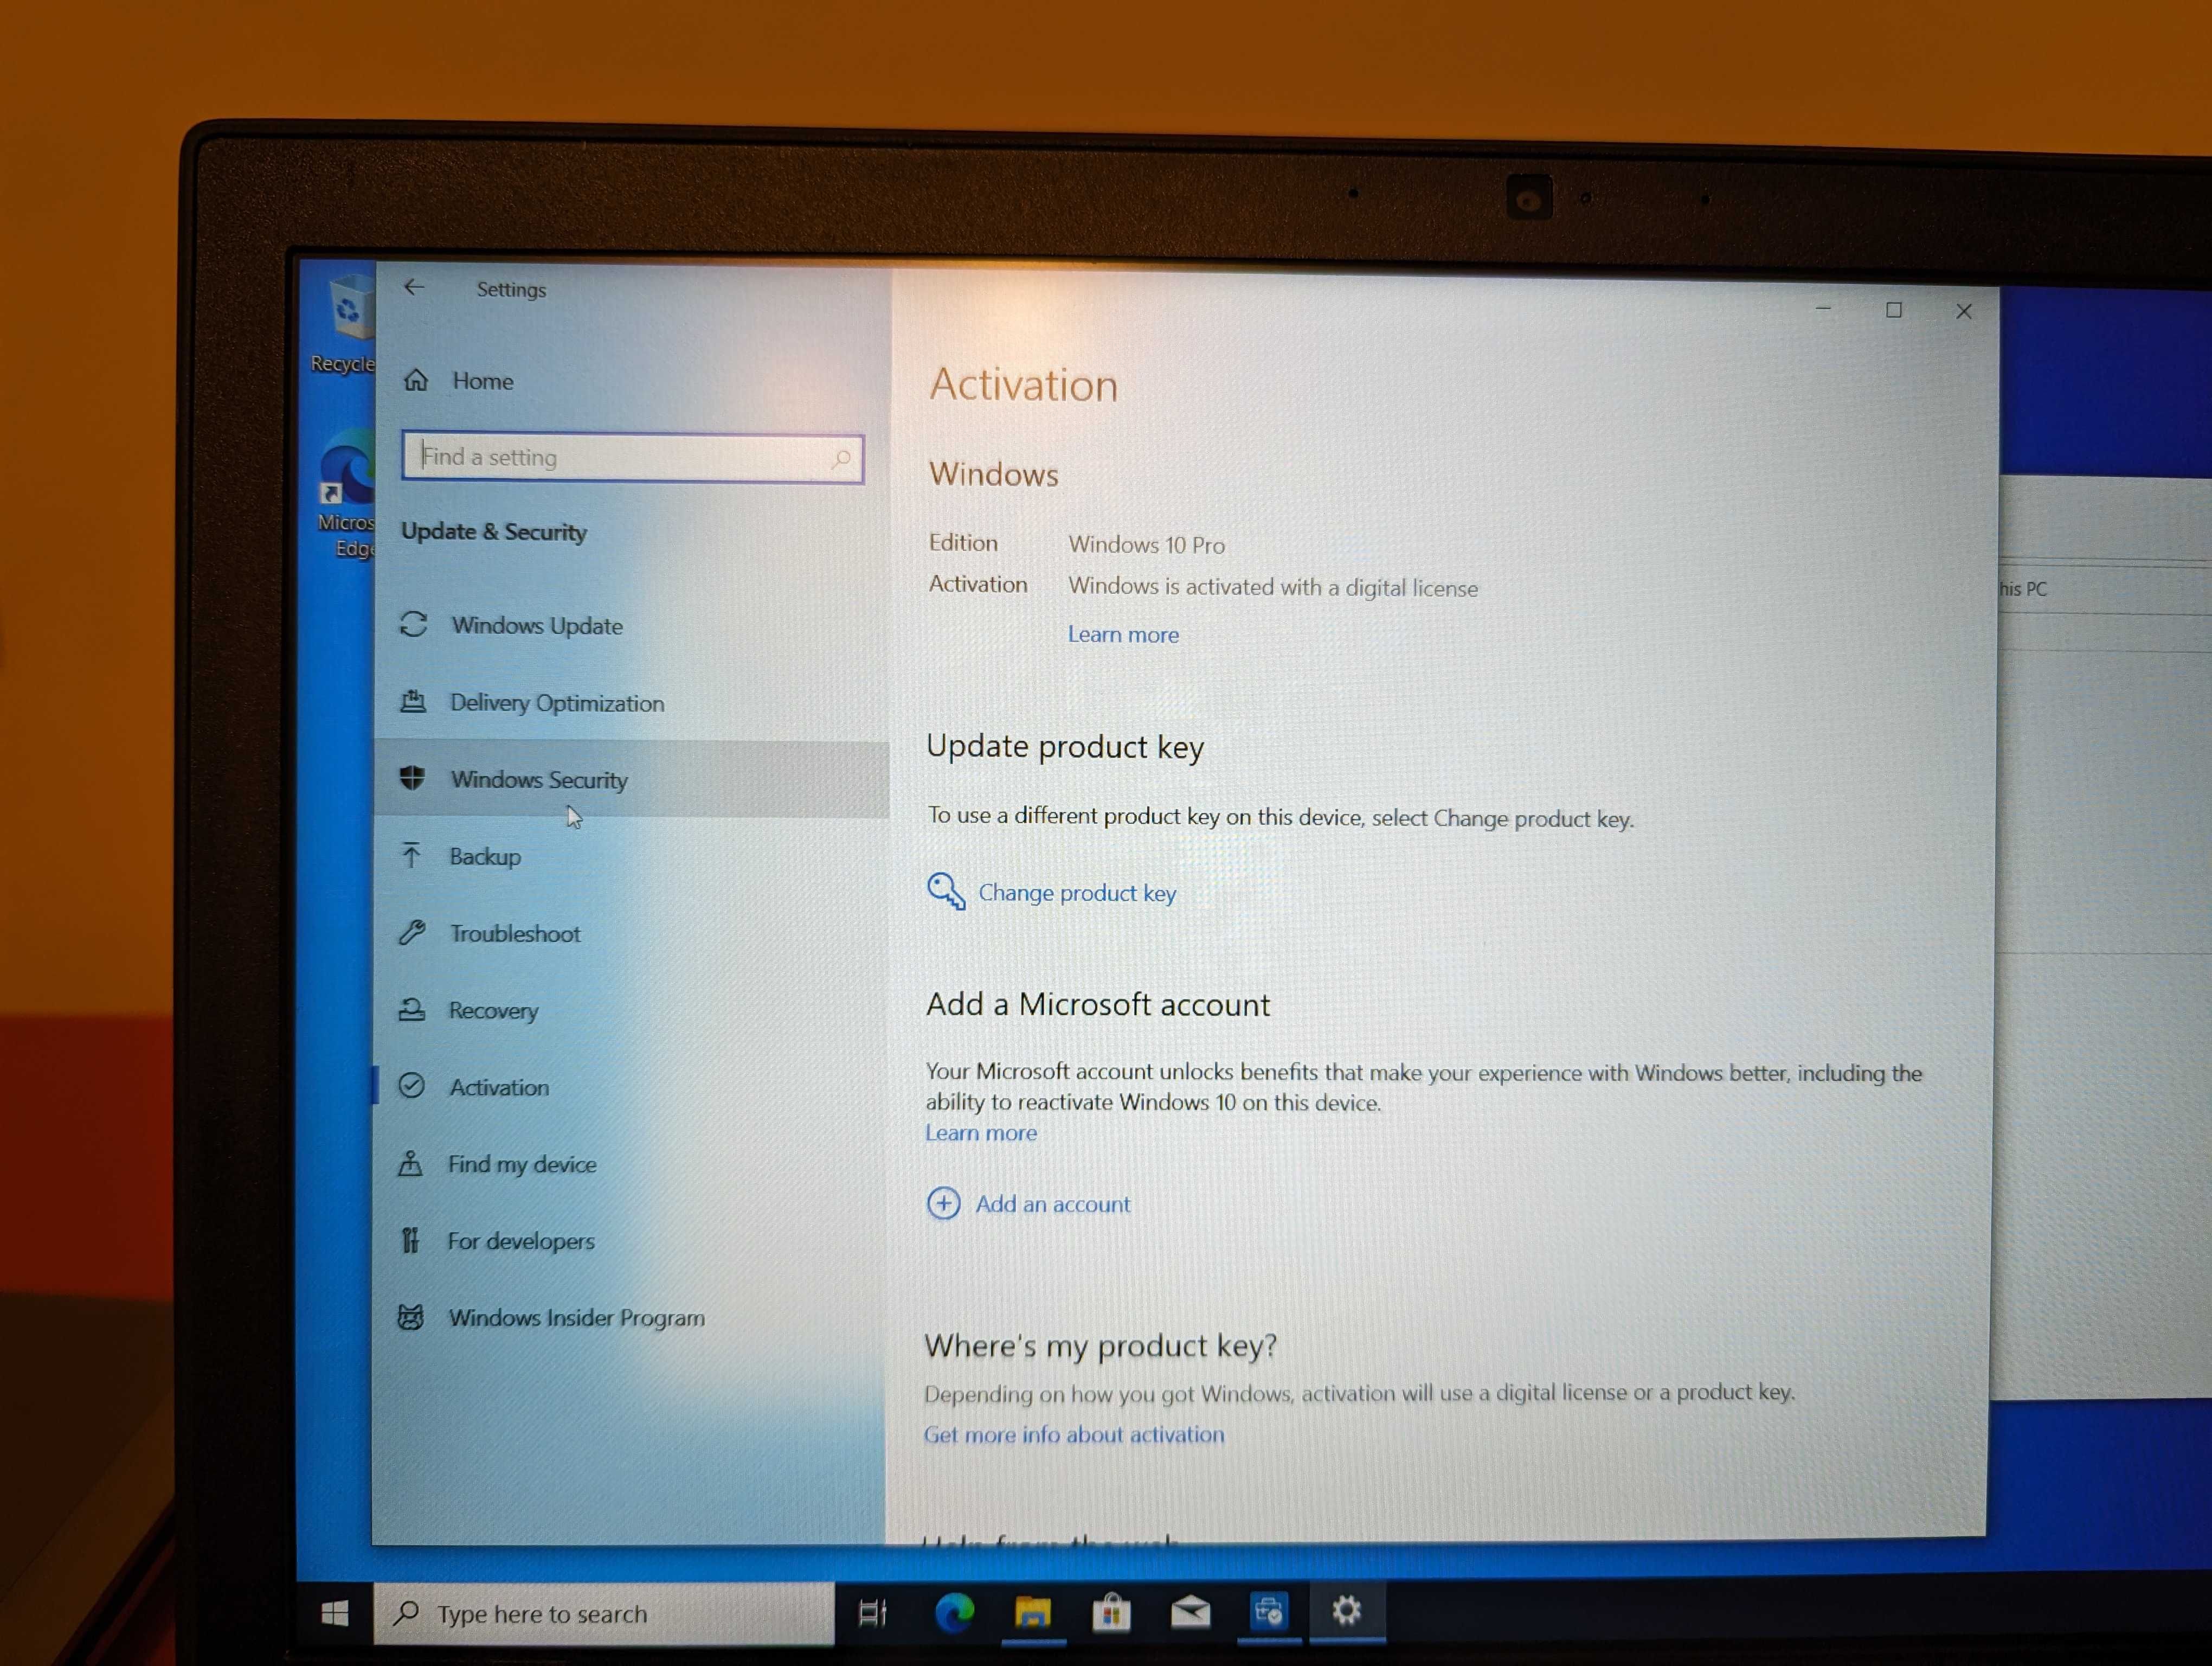The width and height of the screenshot is (2212, 1666).
Task: Click the For developers tools icon
Action: click(x=410, y=1240)
